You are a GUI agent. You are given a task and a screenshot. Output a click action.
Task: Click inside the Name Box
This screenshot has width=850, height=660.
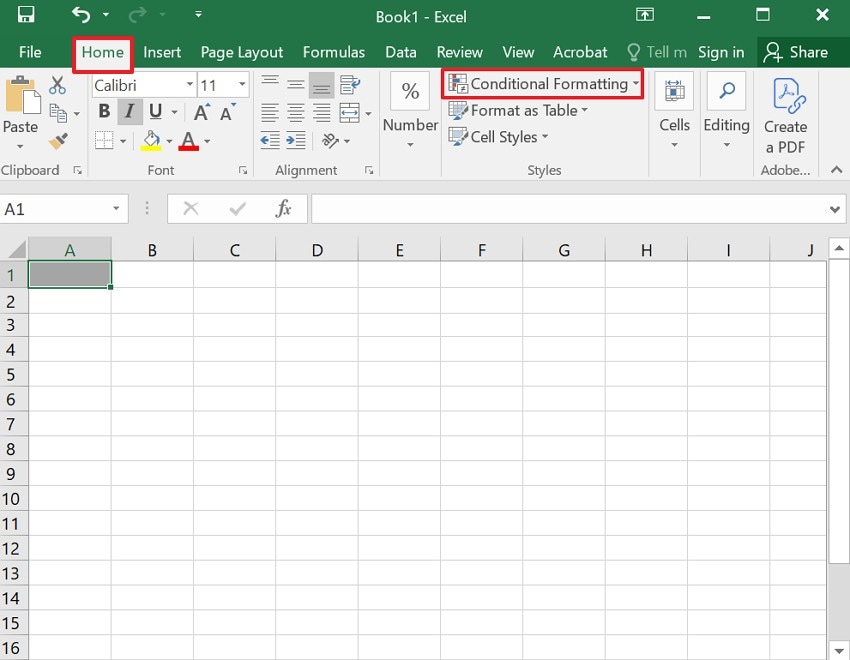pyautogui.click(x=55, y=208)
